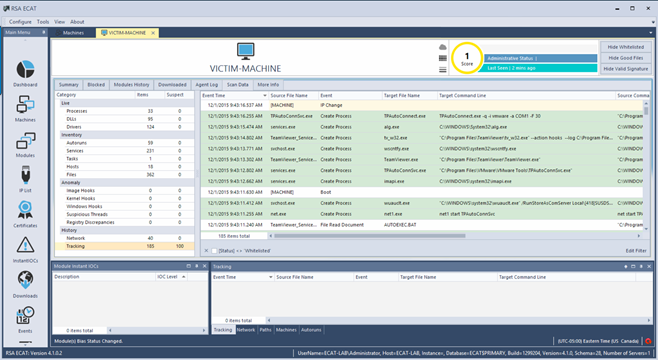Click the horizontal scrollbar in Module Instant IOCs

pyautogui.click(x=157, y=331)
